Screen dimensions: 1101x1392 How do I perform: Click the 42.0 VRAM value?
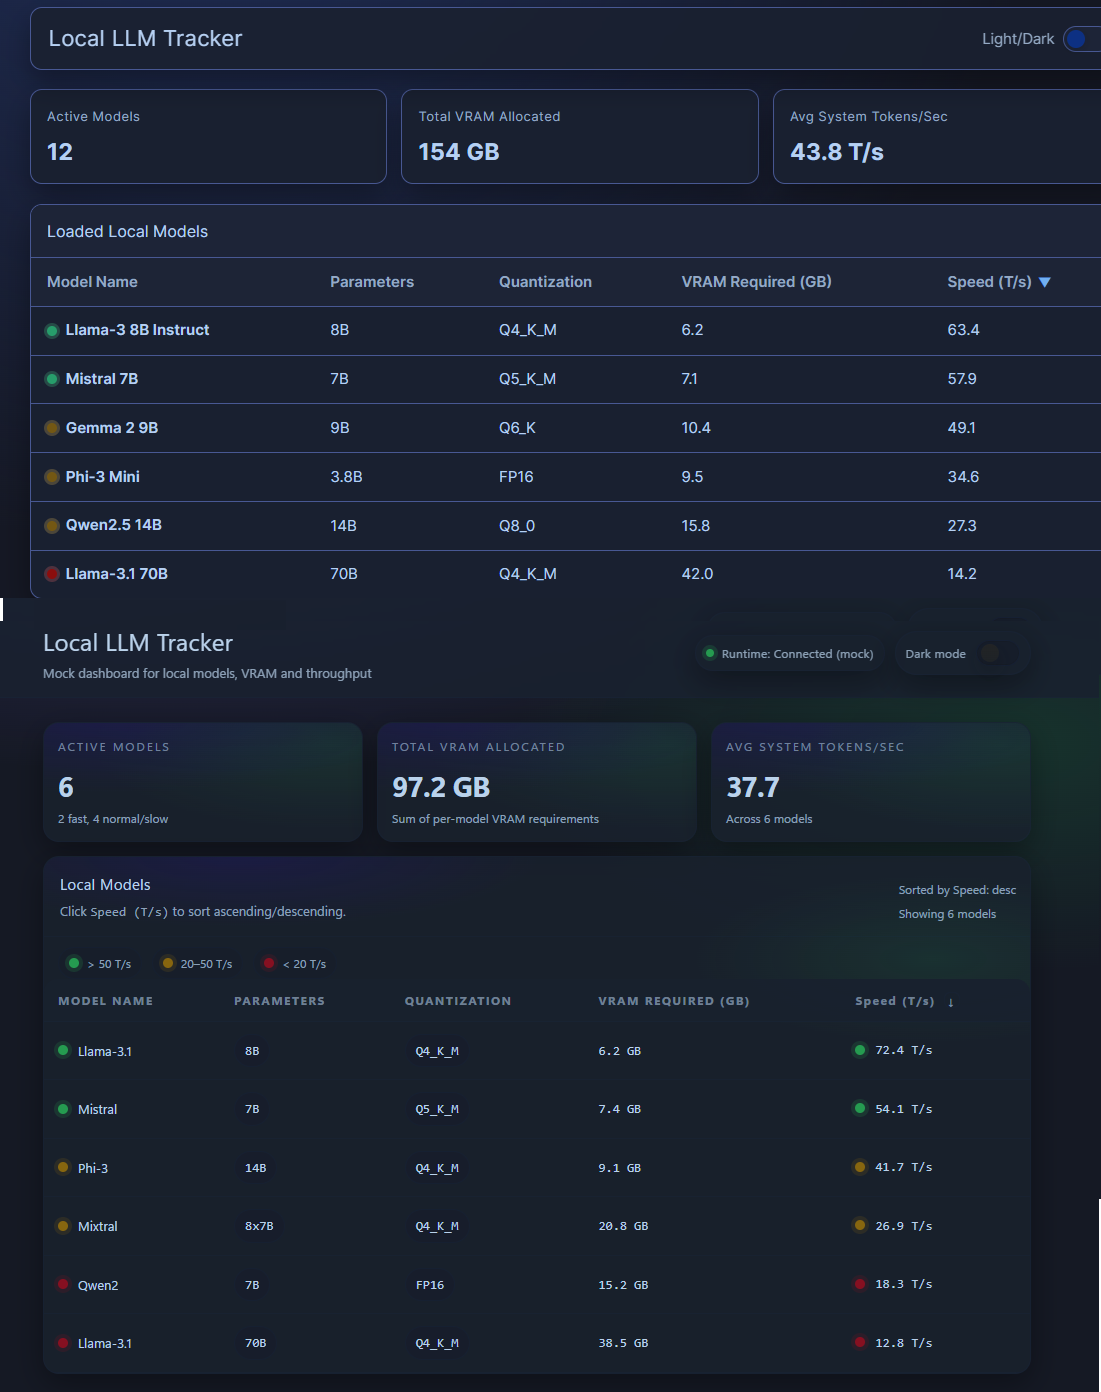pyautogui.click(x=697, y=574)
